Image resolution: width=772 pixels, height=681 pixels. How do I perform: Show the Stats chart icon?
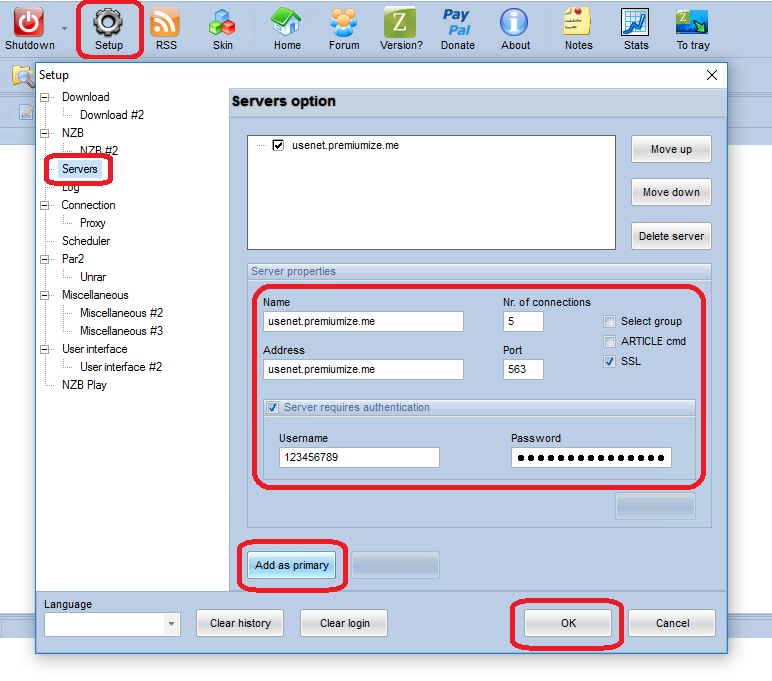pyautogui.click(x=635, y=22)
